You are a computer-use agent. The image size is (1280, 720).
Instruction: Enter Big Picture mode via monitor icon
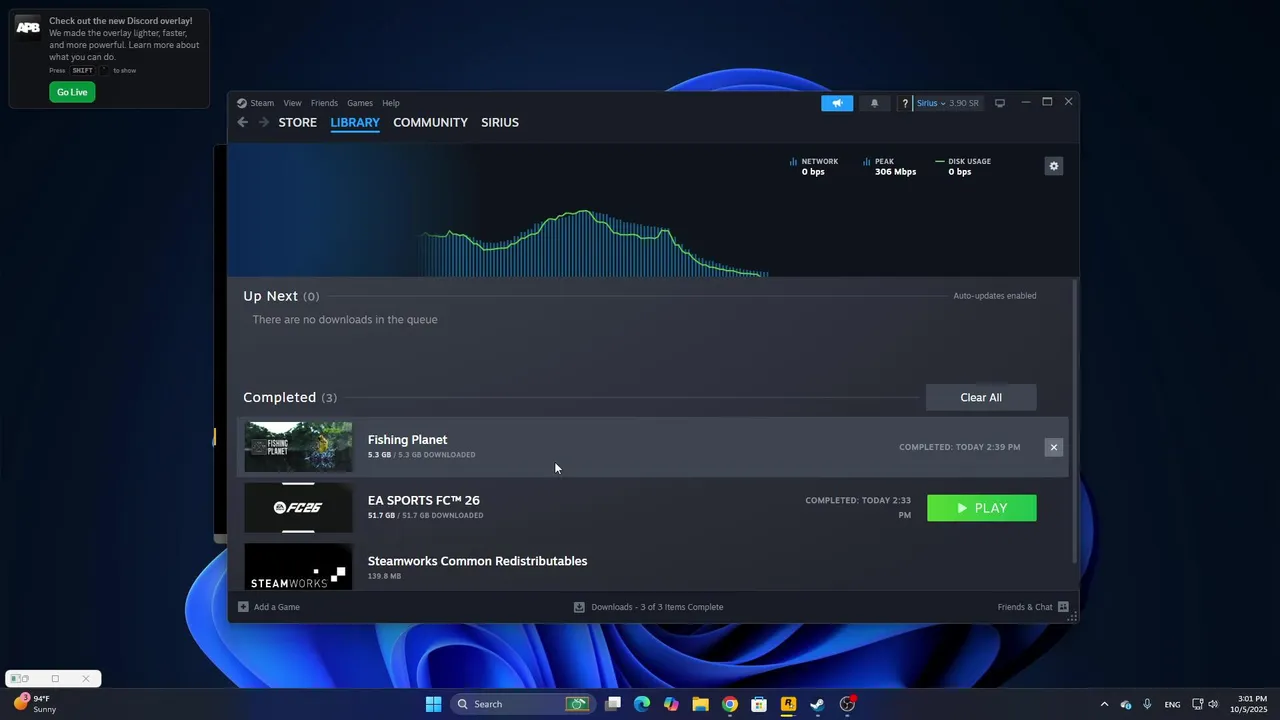click(999, 103)
